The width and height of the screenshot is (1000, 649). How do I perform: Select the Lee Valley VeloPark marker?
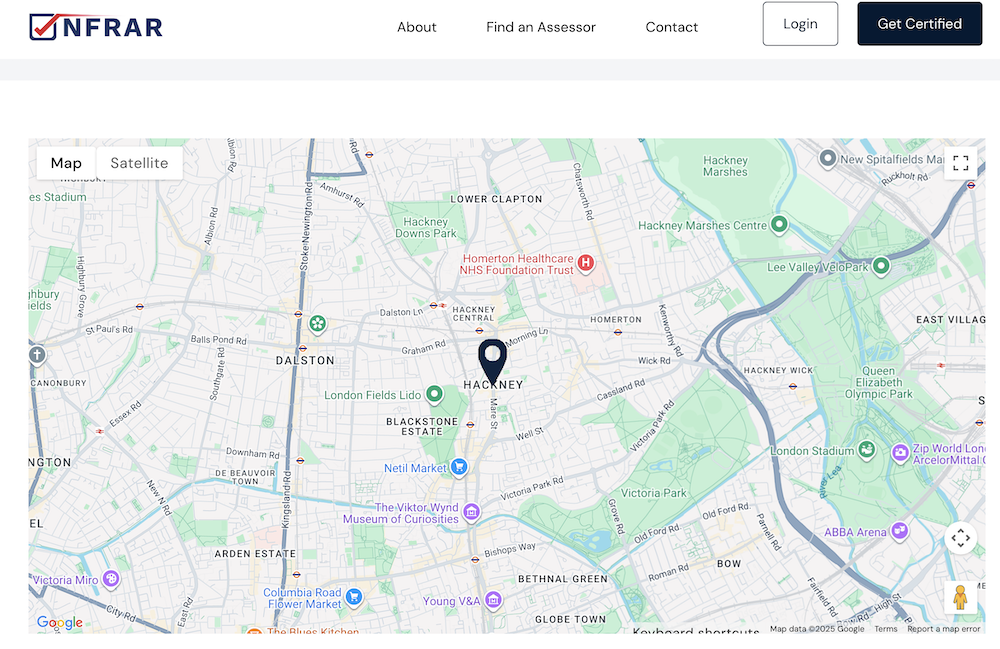881,266
